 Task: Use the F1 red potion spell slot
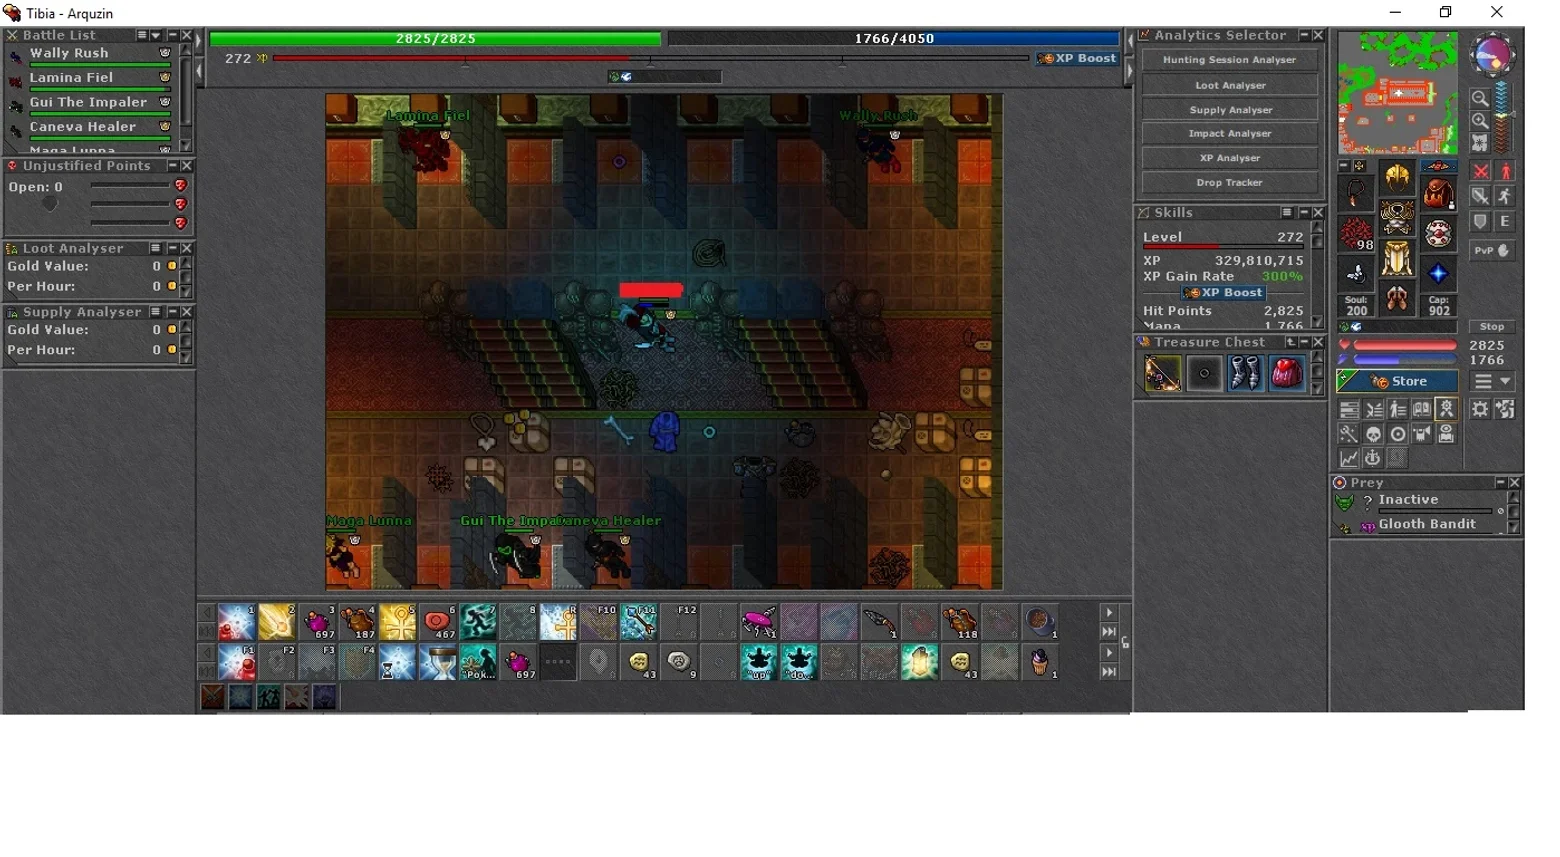(237, 662)
